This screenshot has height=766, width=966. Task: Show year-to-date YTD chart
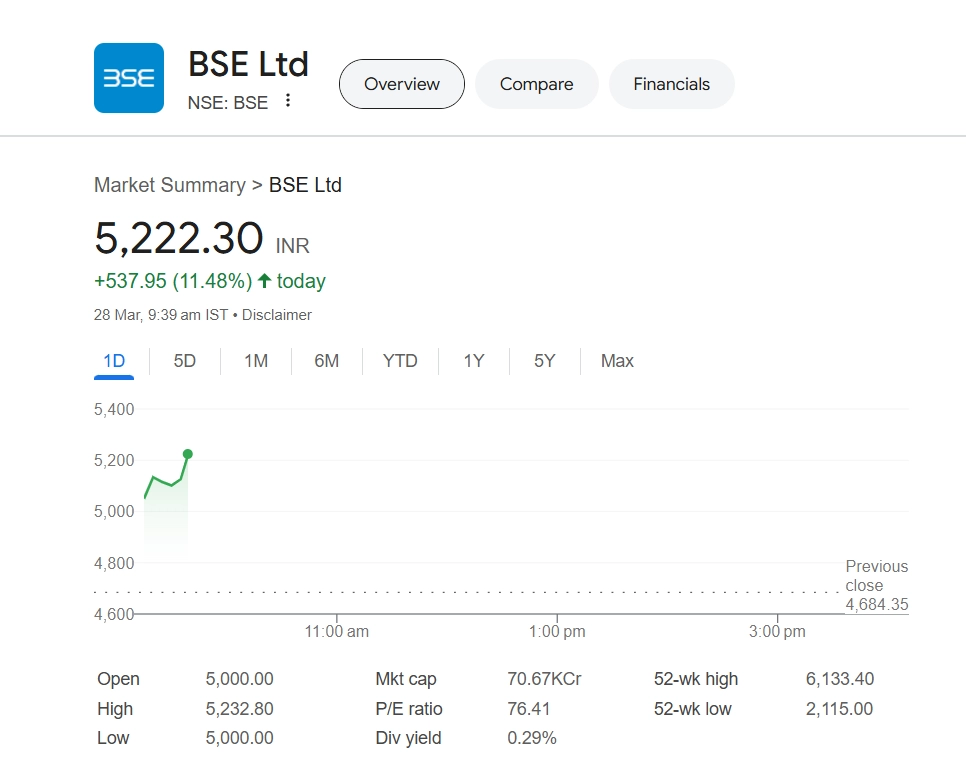[x=400, y=361]
